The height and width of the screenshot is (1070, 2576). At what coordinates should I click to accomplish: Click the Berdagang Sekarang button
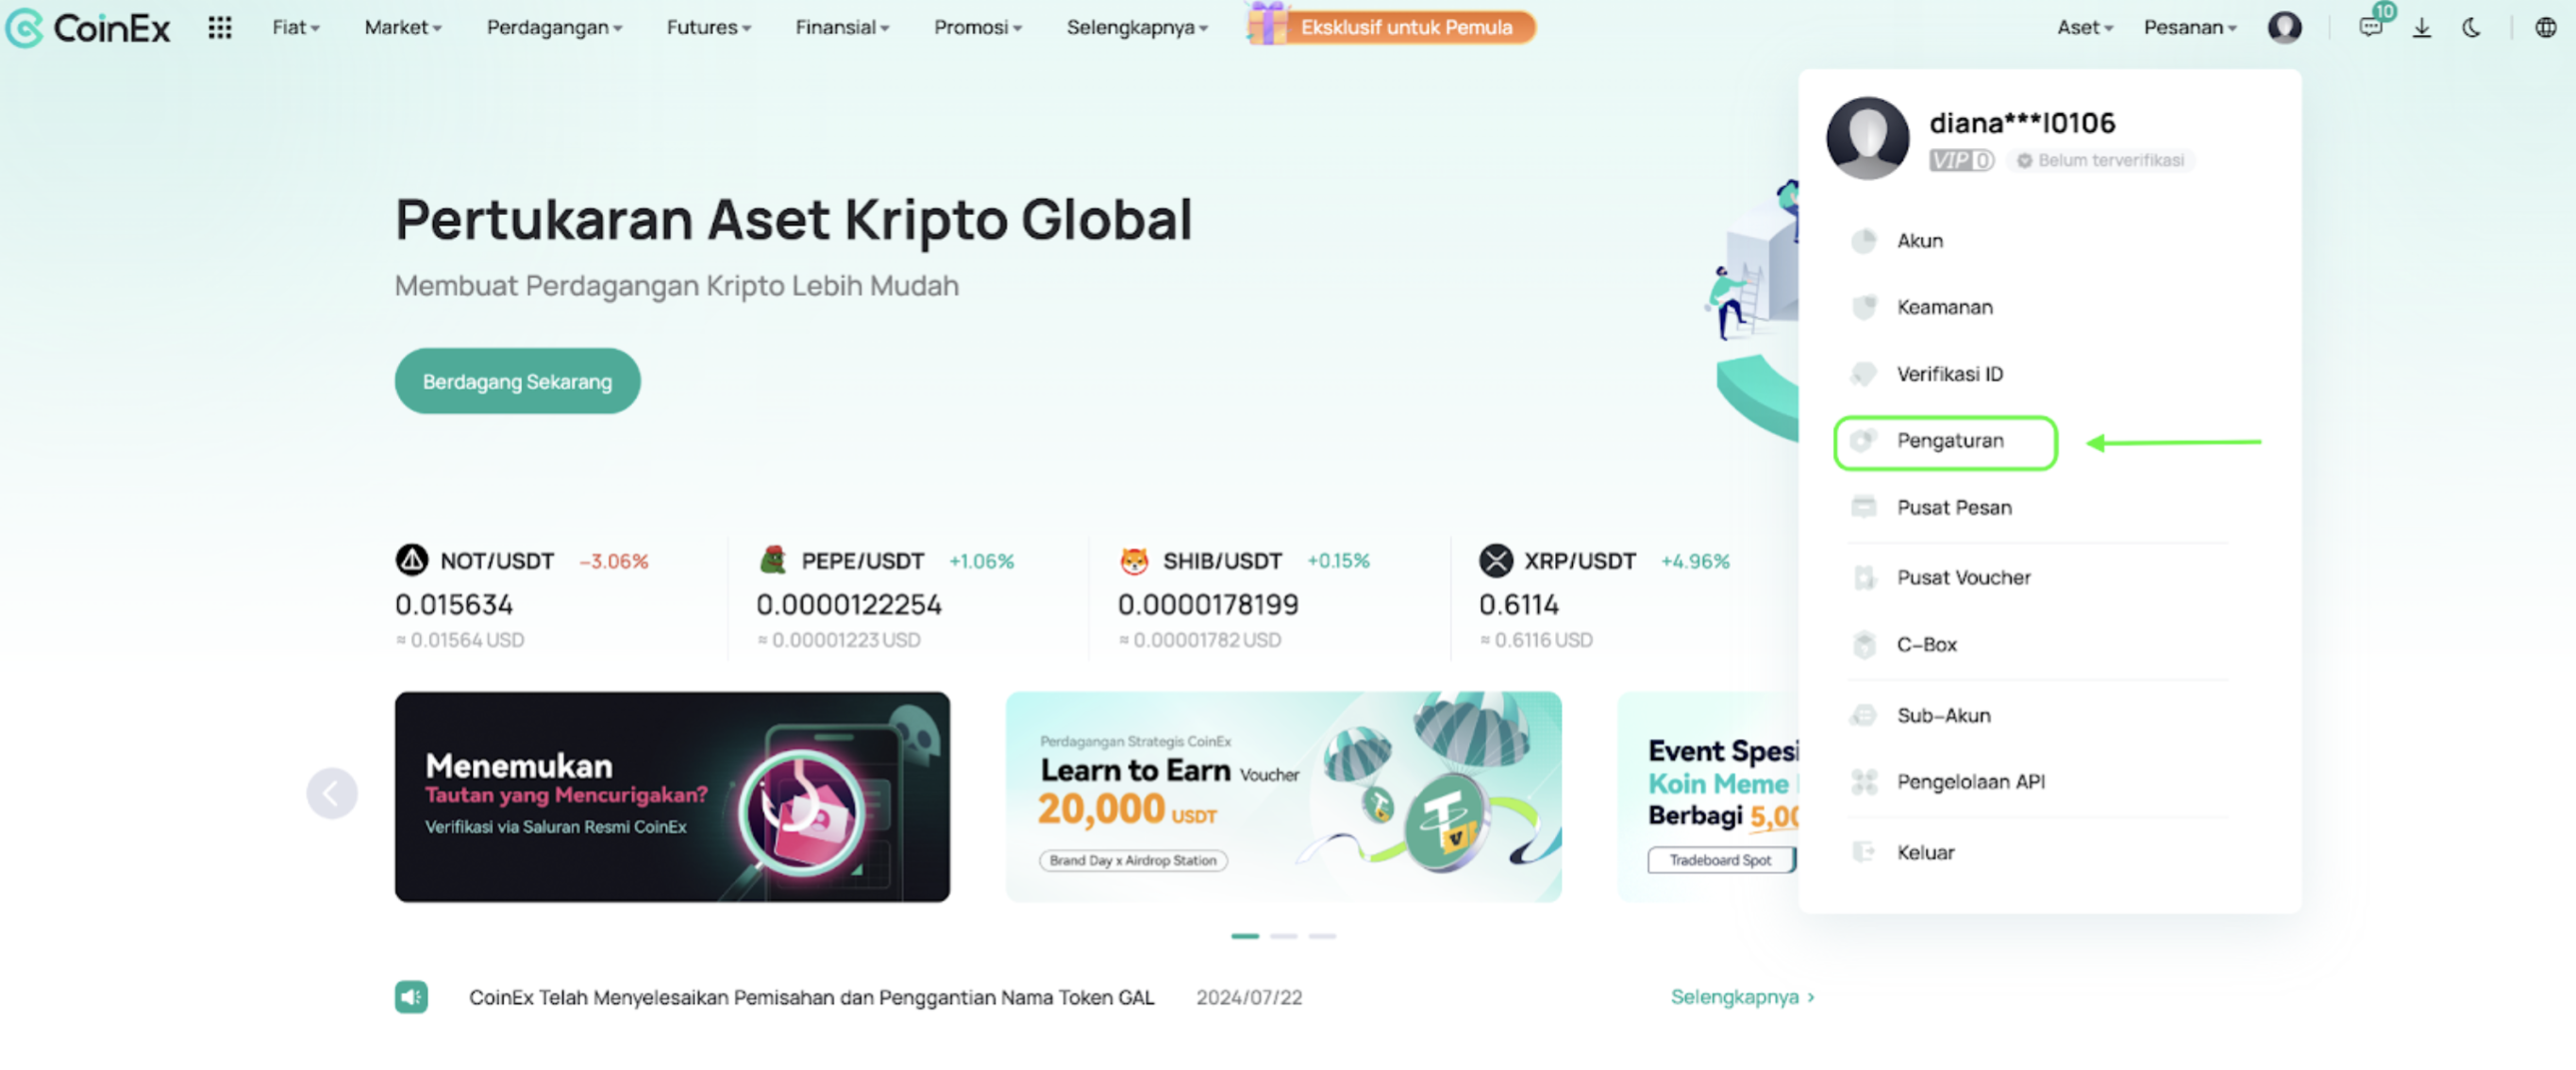click(x=517, y=381)
